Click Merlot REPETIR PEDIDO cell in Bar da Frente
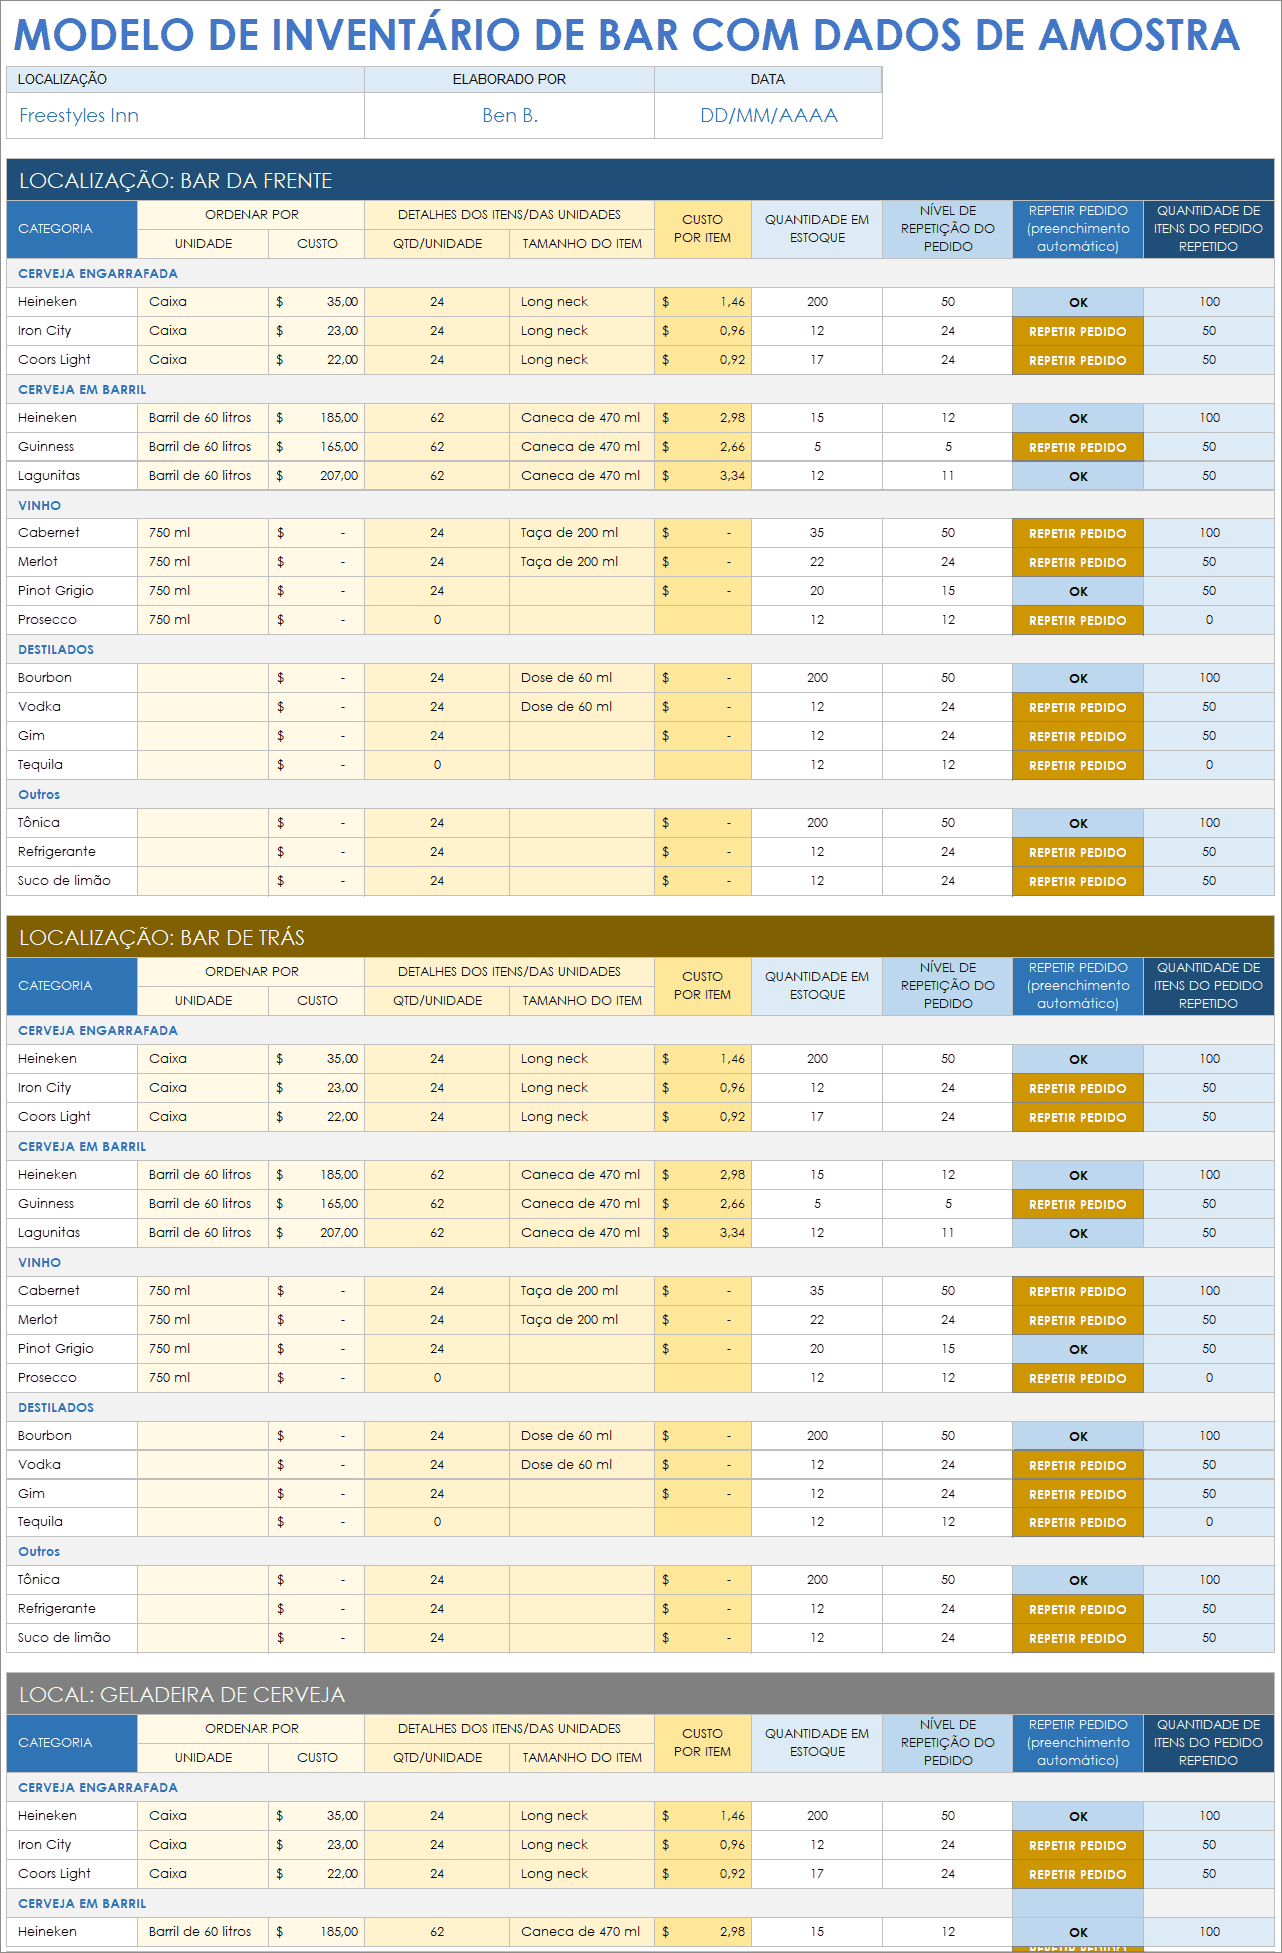Image resolution: width=1282 pixels, height=1953 pixels. pos(1078,562)
